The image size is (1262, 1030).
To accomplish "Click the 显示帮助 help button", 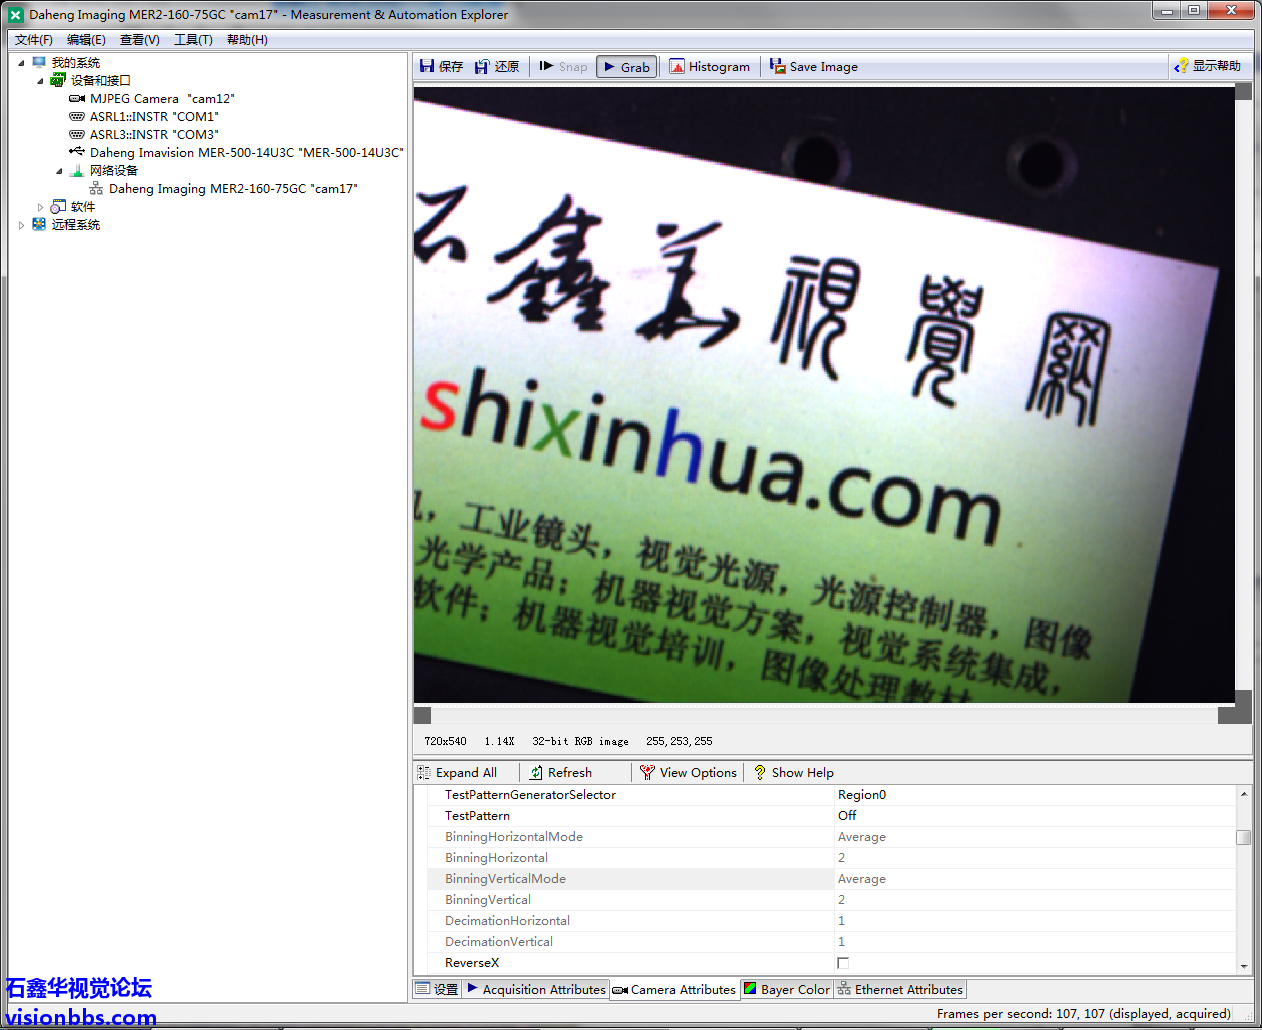I will [x=1207, y=66].
